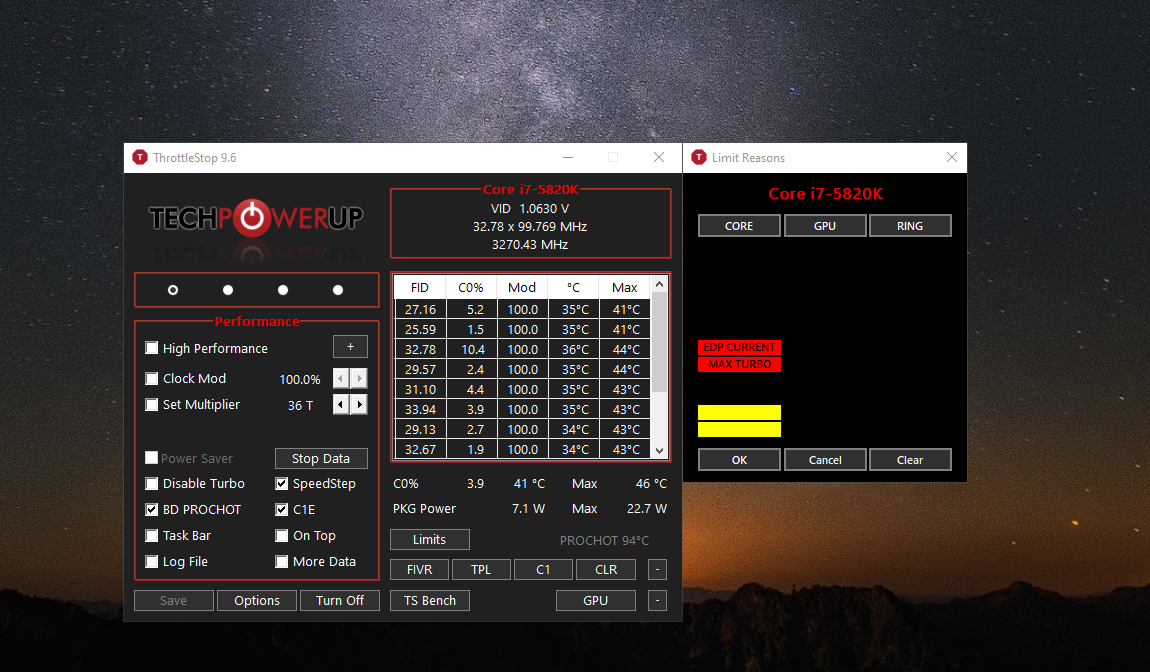Click the red MAX TURBO indicator
The height and width of the screenshot is (672, 1150).
(x=739, y=364)
